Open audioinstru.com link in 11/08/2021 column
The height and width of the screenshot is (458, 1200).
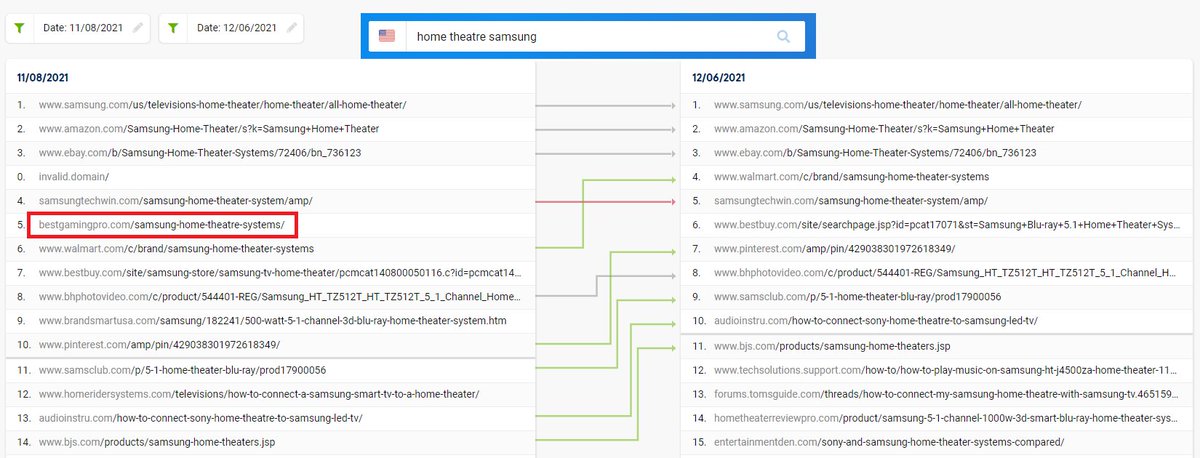click(201, 417)
